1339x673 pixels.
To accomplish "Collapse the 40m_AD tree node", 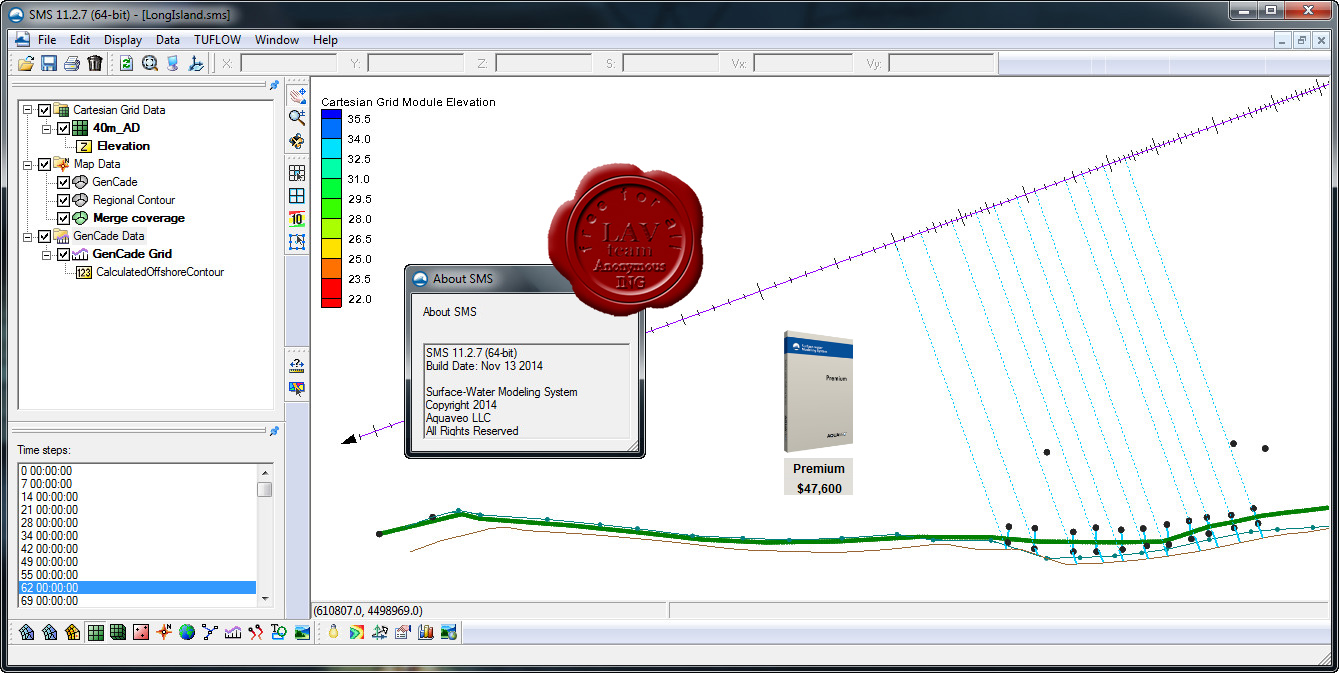I will [46, 128].
